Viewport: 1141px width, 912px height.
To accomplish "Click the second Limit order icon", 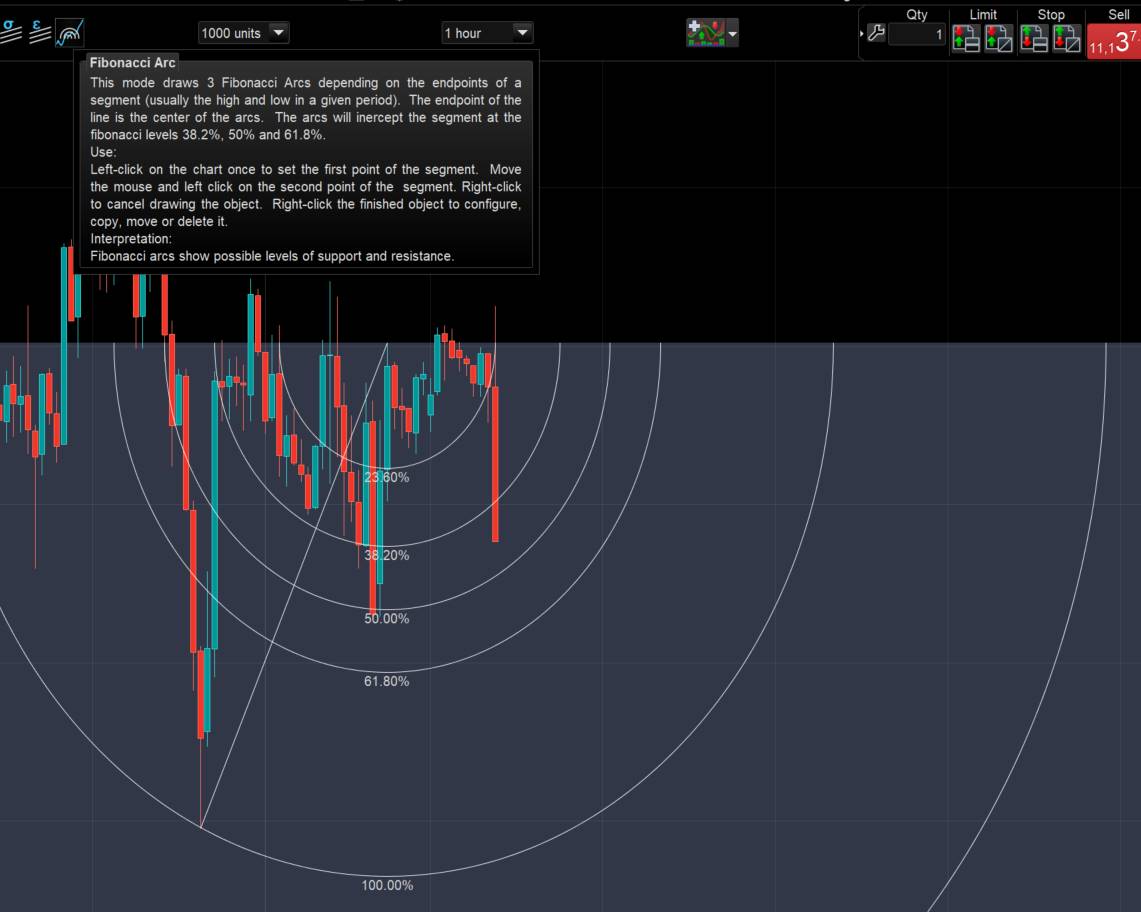I will coord(998,39).
